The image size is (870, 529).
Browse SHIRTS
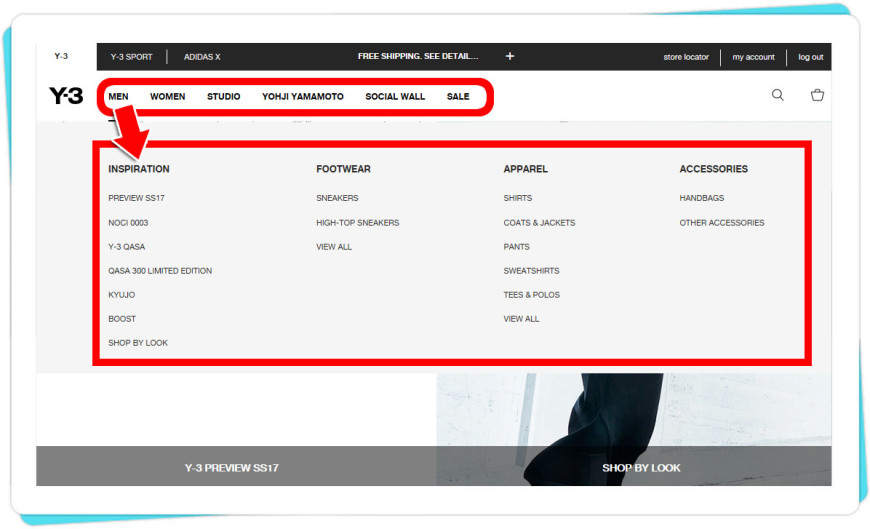(518, 198)
